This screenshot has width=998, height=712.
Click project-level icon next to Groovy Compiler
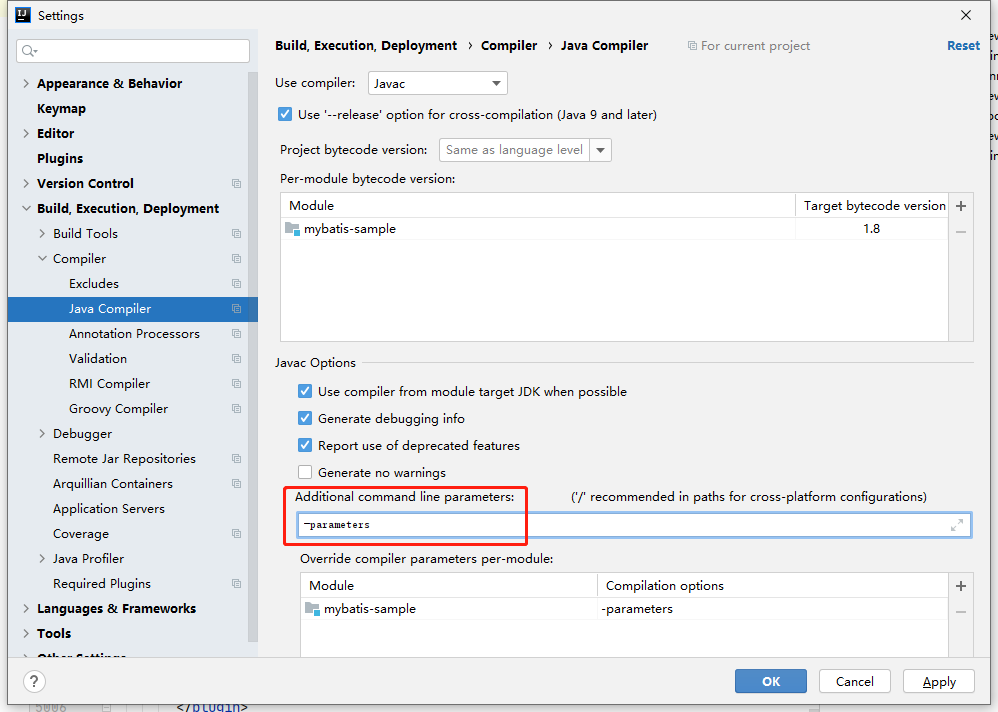coord(237,408)
